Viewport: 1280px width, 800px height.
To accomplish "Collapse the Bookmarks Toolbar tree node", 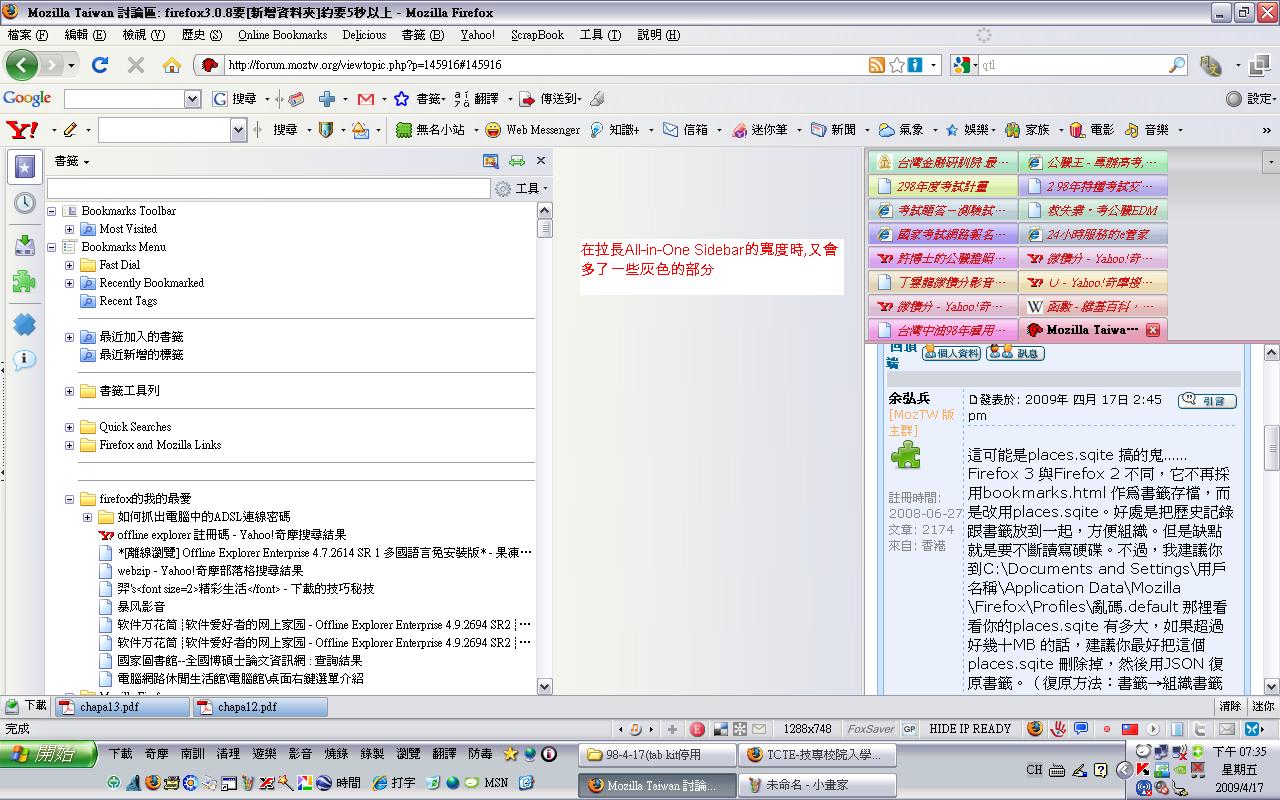I will pyautogui.click(x=52, y=211).
